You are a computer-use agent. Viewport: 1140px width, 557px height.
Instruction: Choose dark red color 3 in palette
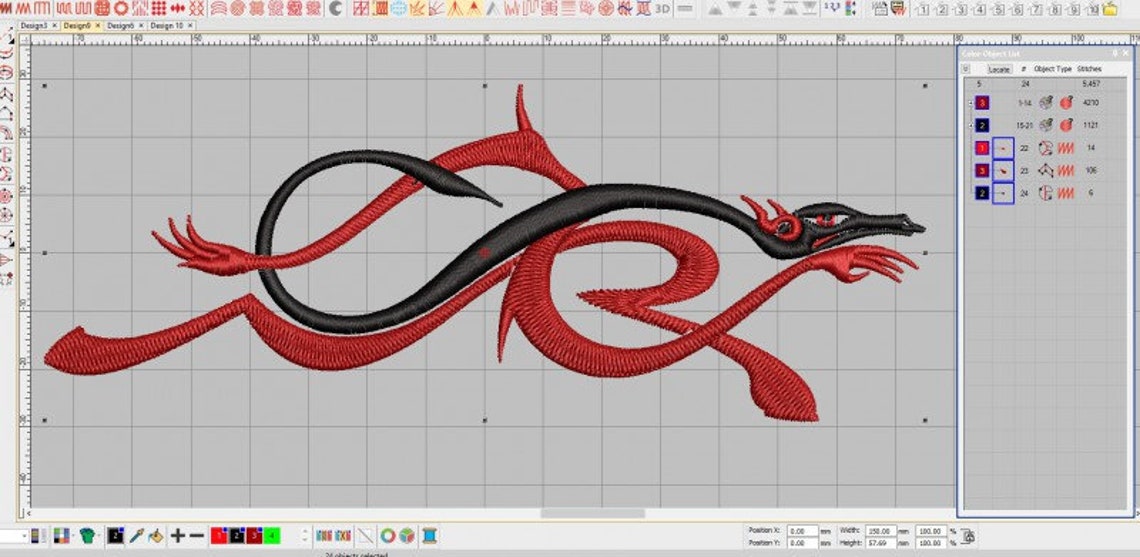coord(254,537)
